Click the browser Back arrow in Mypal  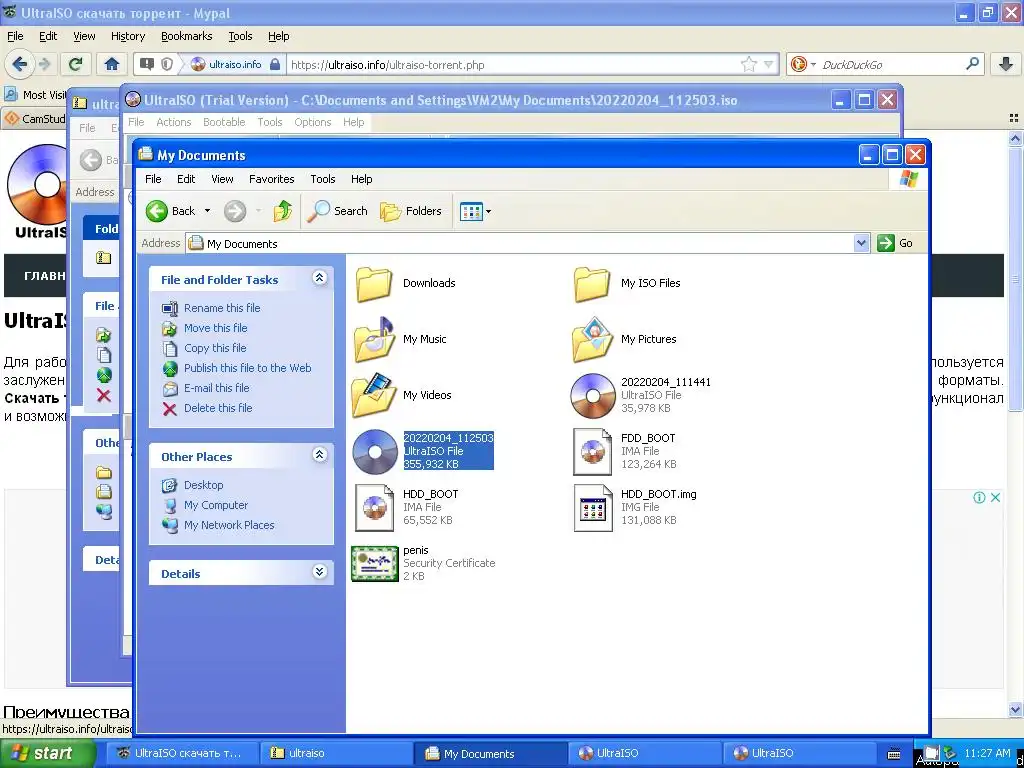click(x=20, y=64)
